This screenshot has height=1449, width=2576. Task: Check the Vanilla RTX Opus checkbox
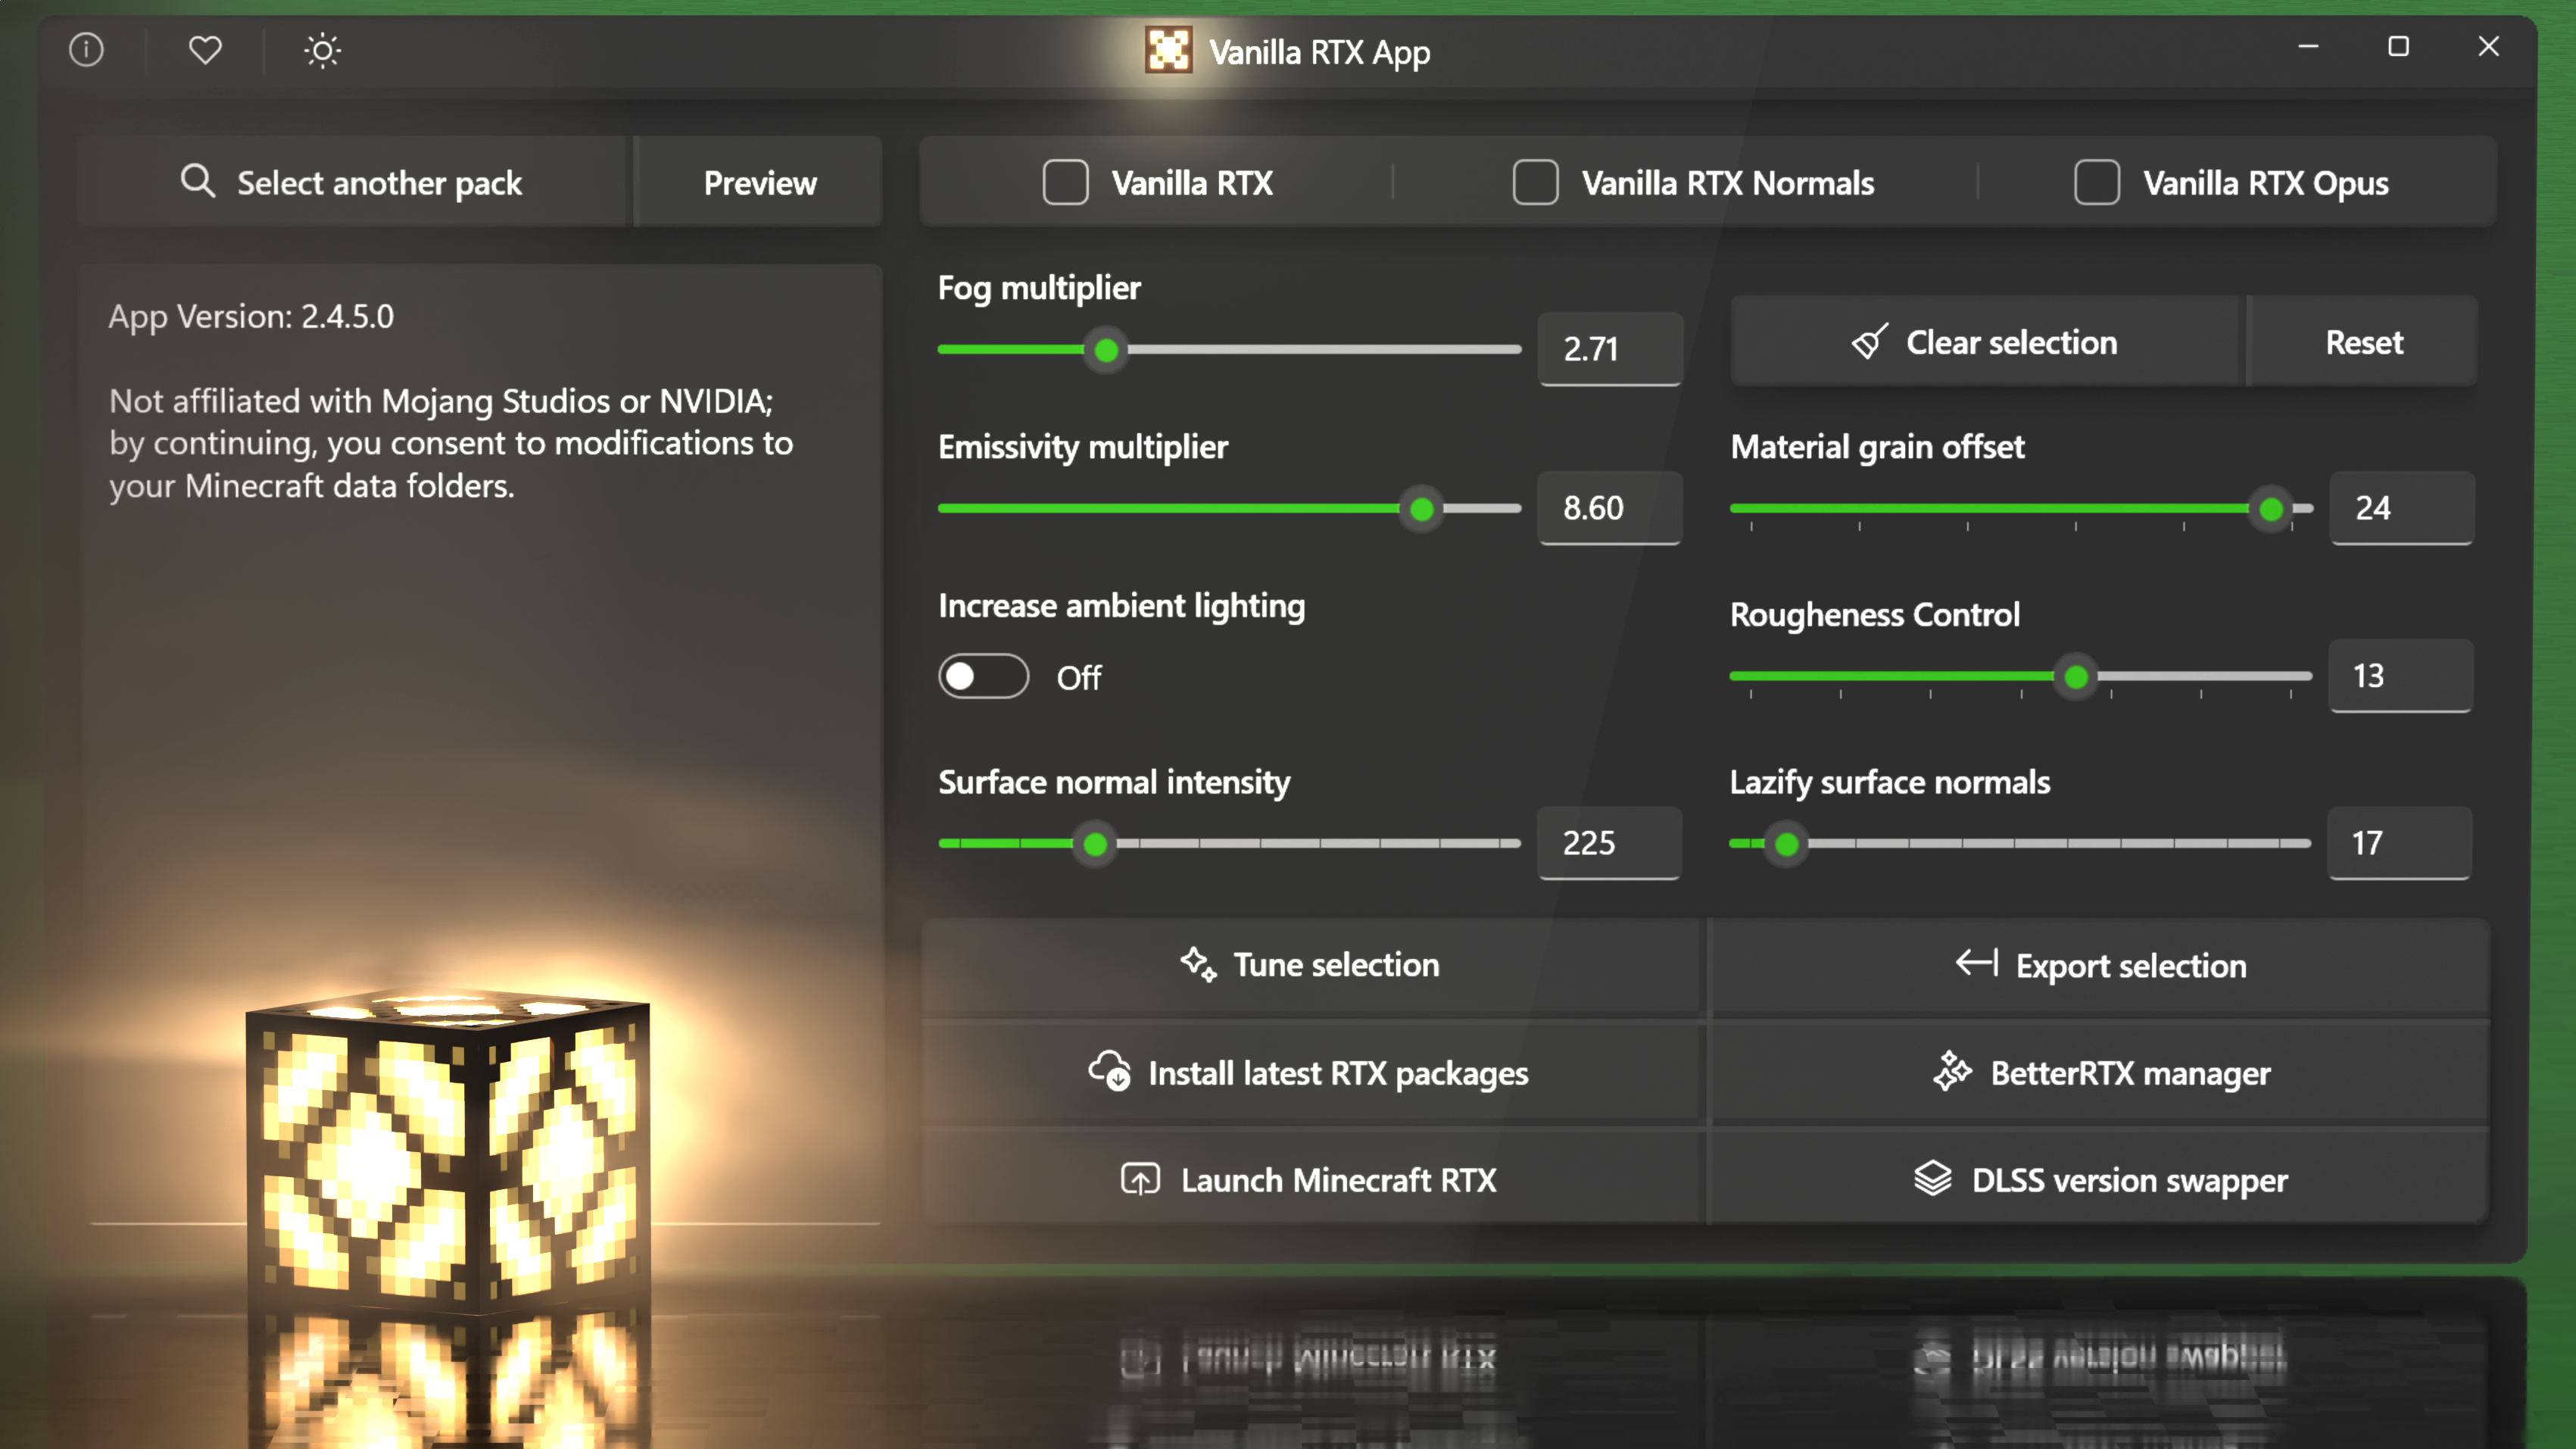(x=2097, y=182)
